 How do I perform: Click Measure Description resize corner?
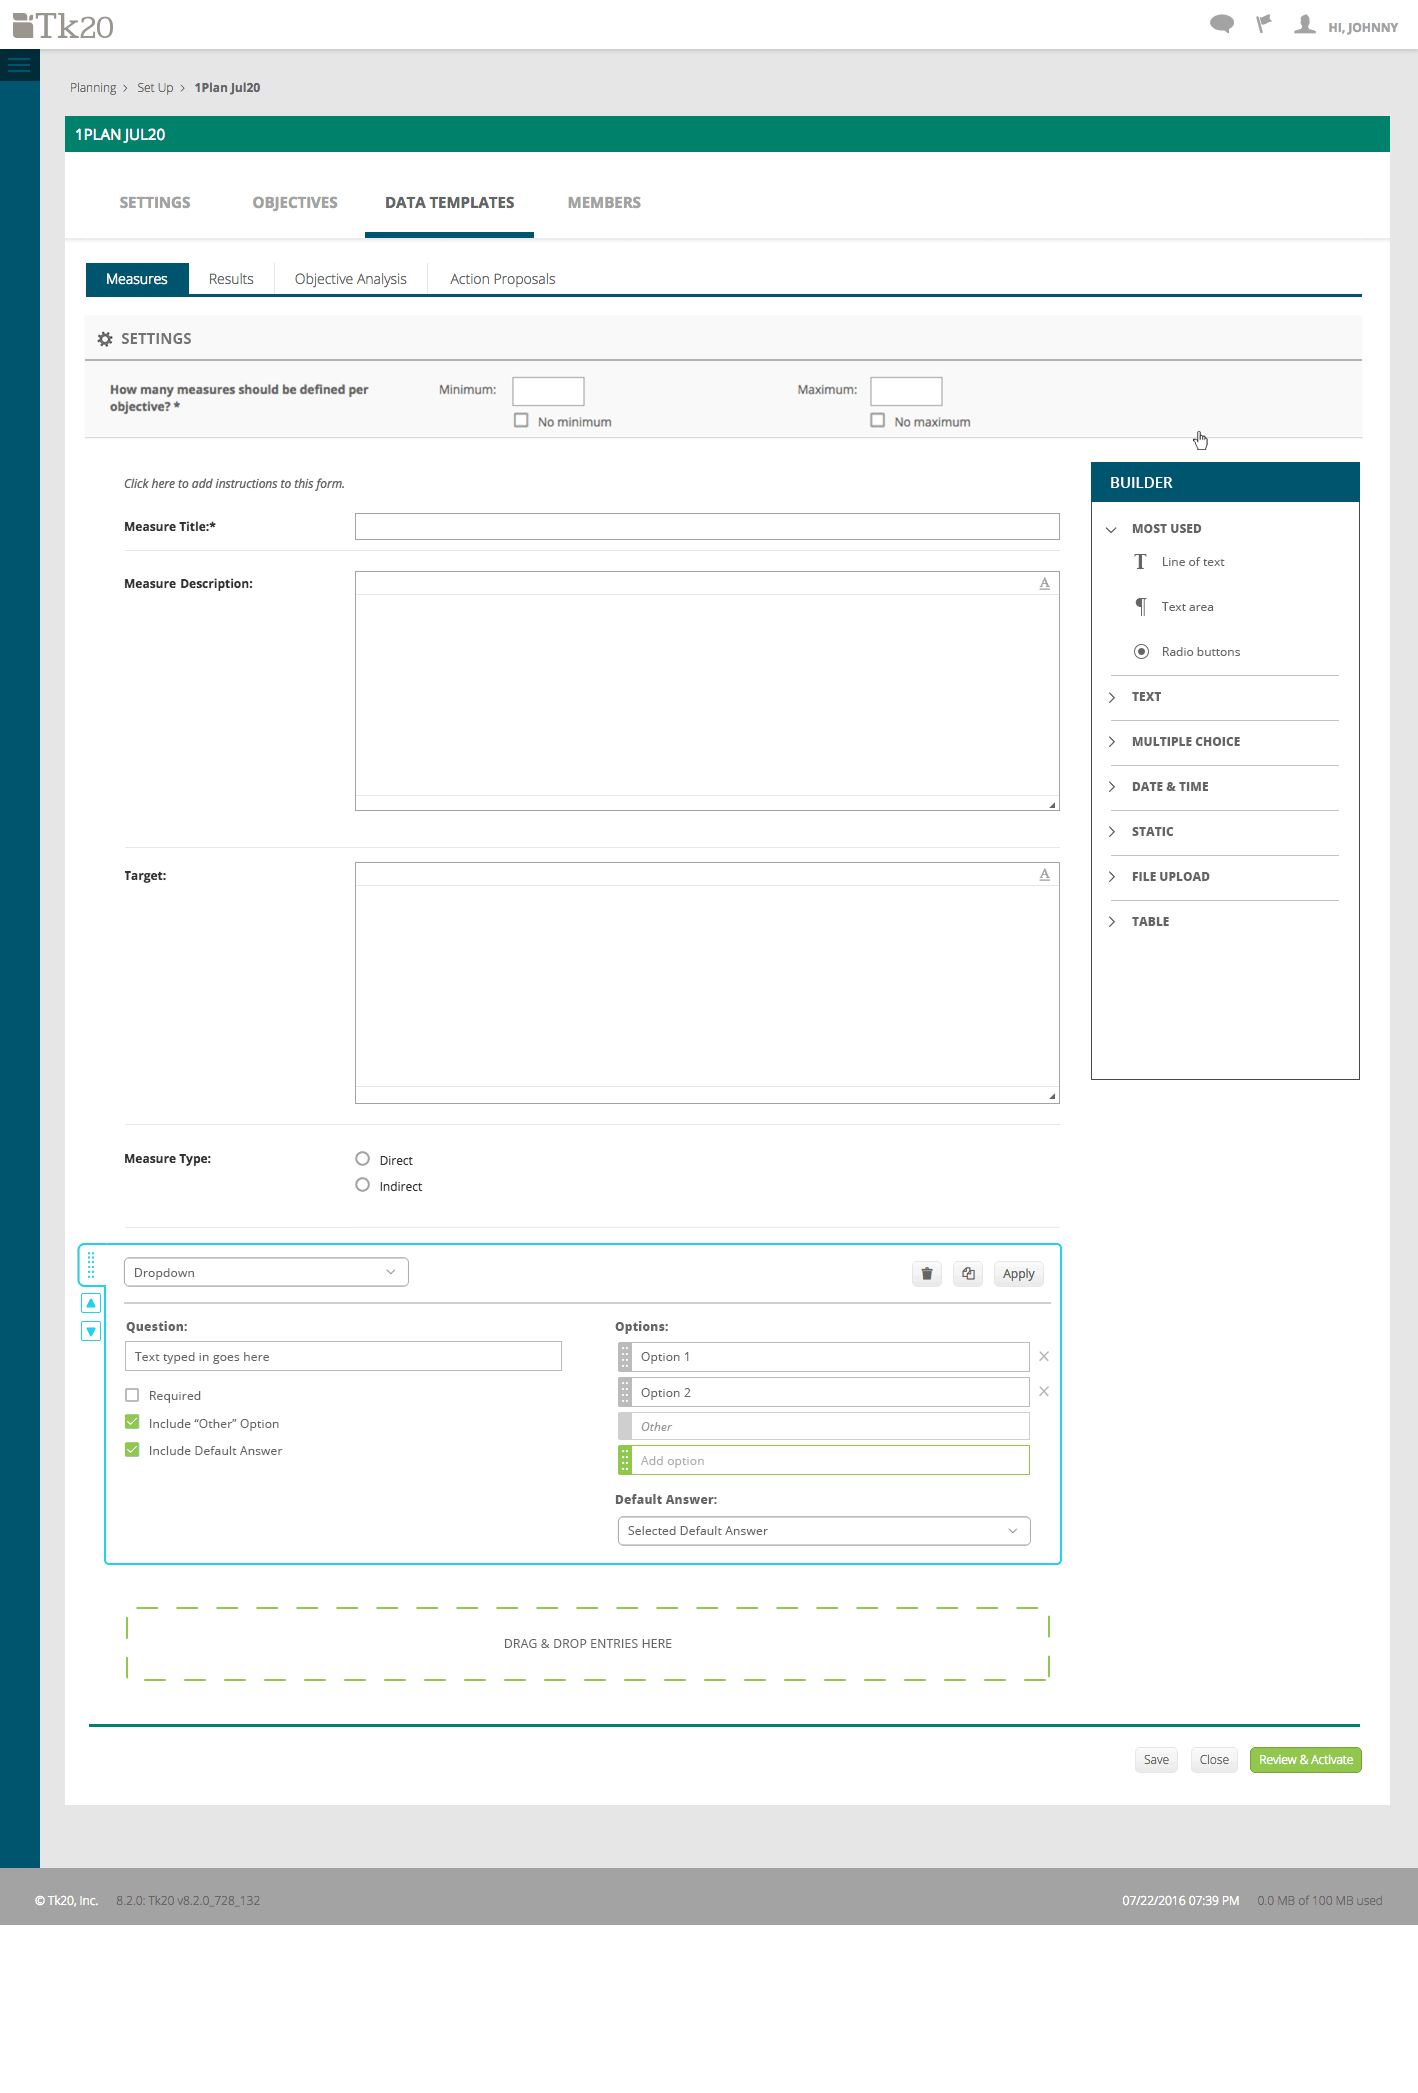[1052, 804]
